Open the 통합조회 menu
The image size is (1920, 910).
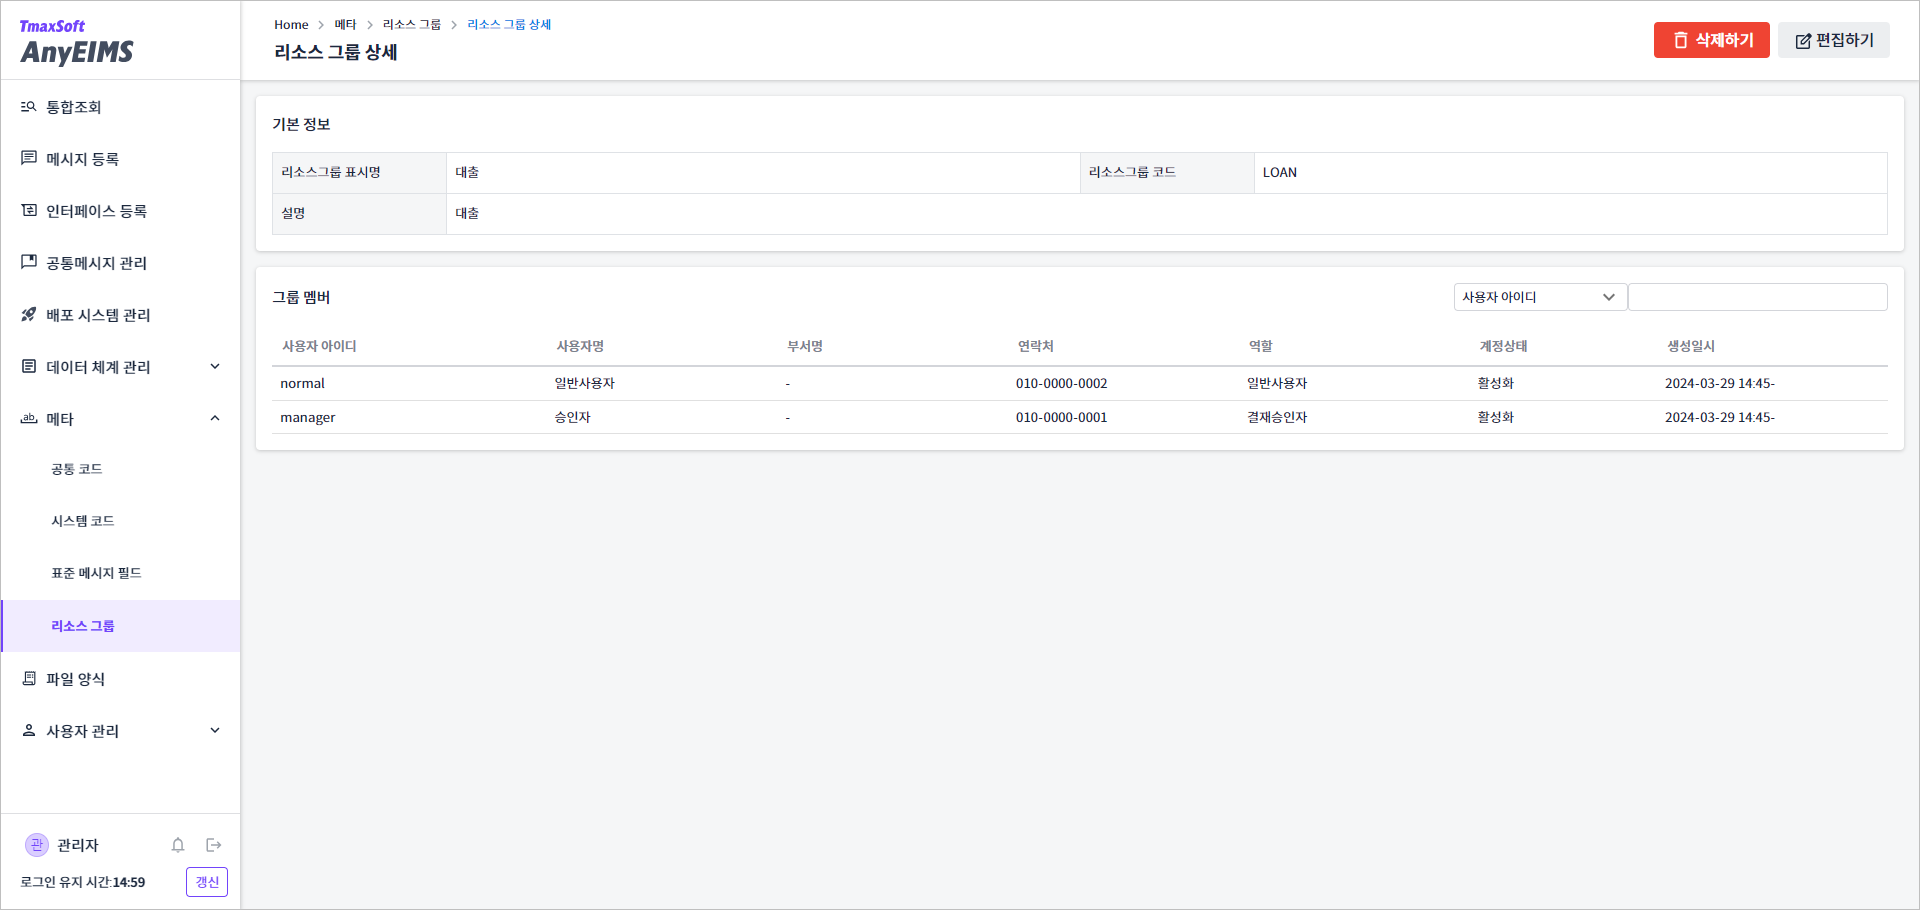click(x=120, y=107)
